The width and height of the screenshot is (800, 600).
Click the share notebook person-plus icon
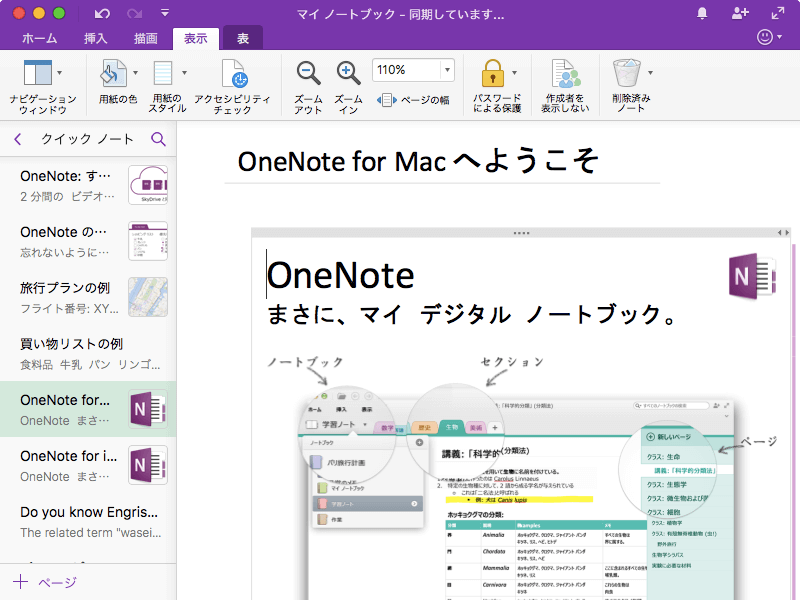point(740,14)
